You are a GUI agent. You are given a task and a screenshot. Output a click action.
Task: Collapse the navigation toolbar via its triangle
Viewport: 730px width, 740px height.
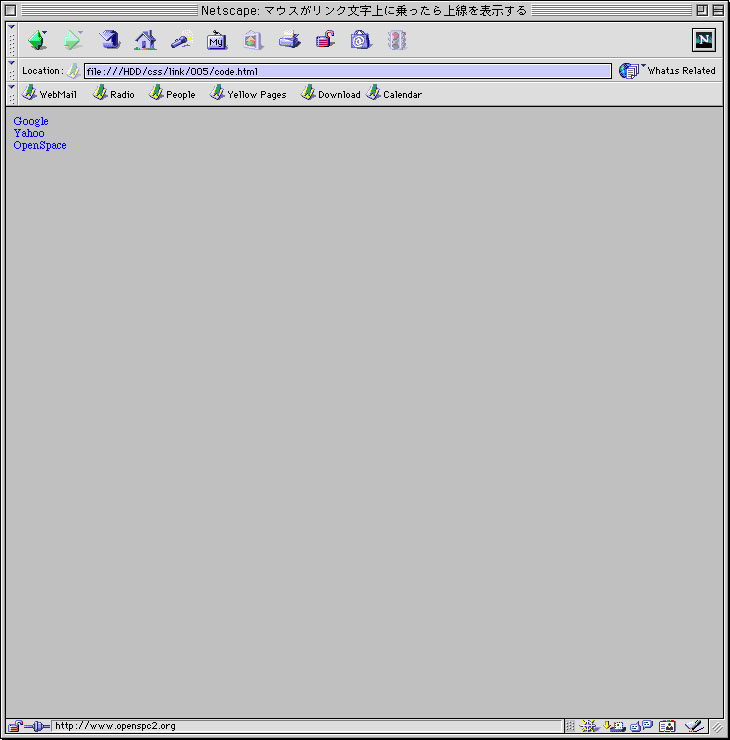click(11, 27)
